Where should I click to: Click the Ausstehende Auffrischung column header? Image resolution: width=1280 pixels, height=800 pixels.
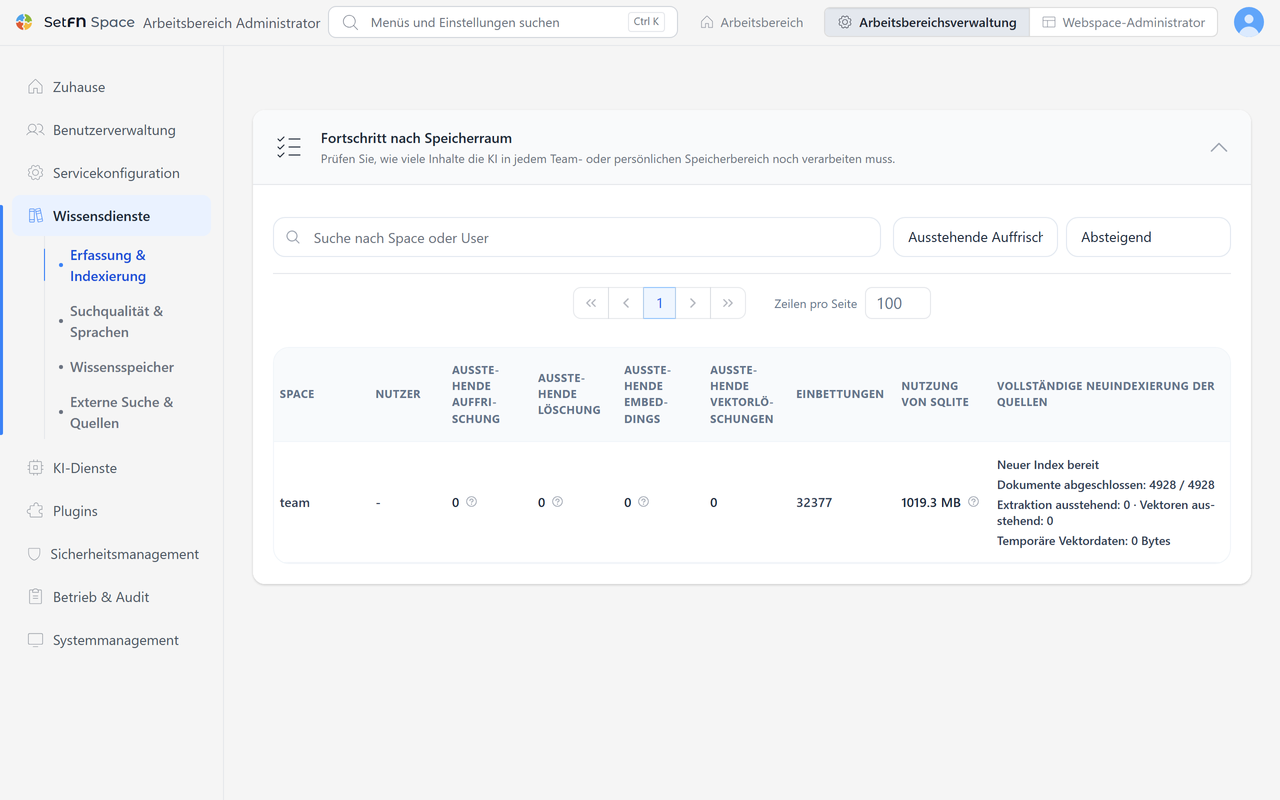pos(476,394)
